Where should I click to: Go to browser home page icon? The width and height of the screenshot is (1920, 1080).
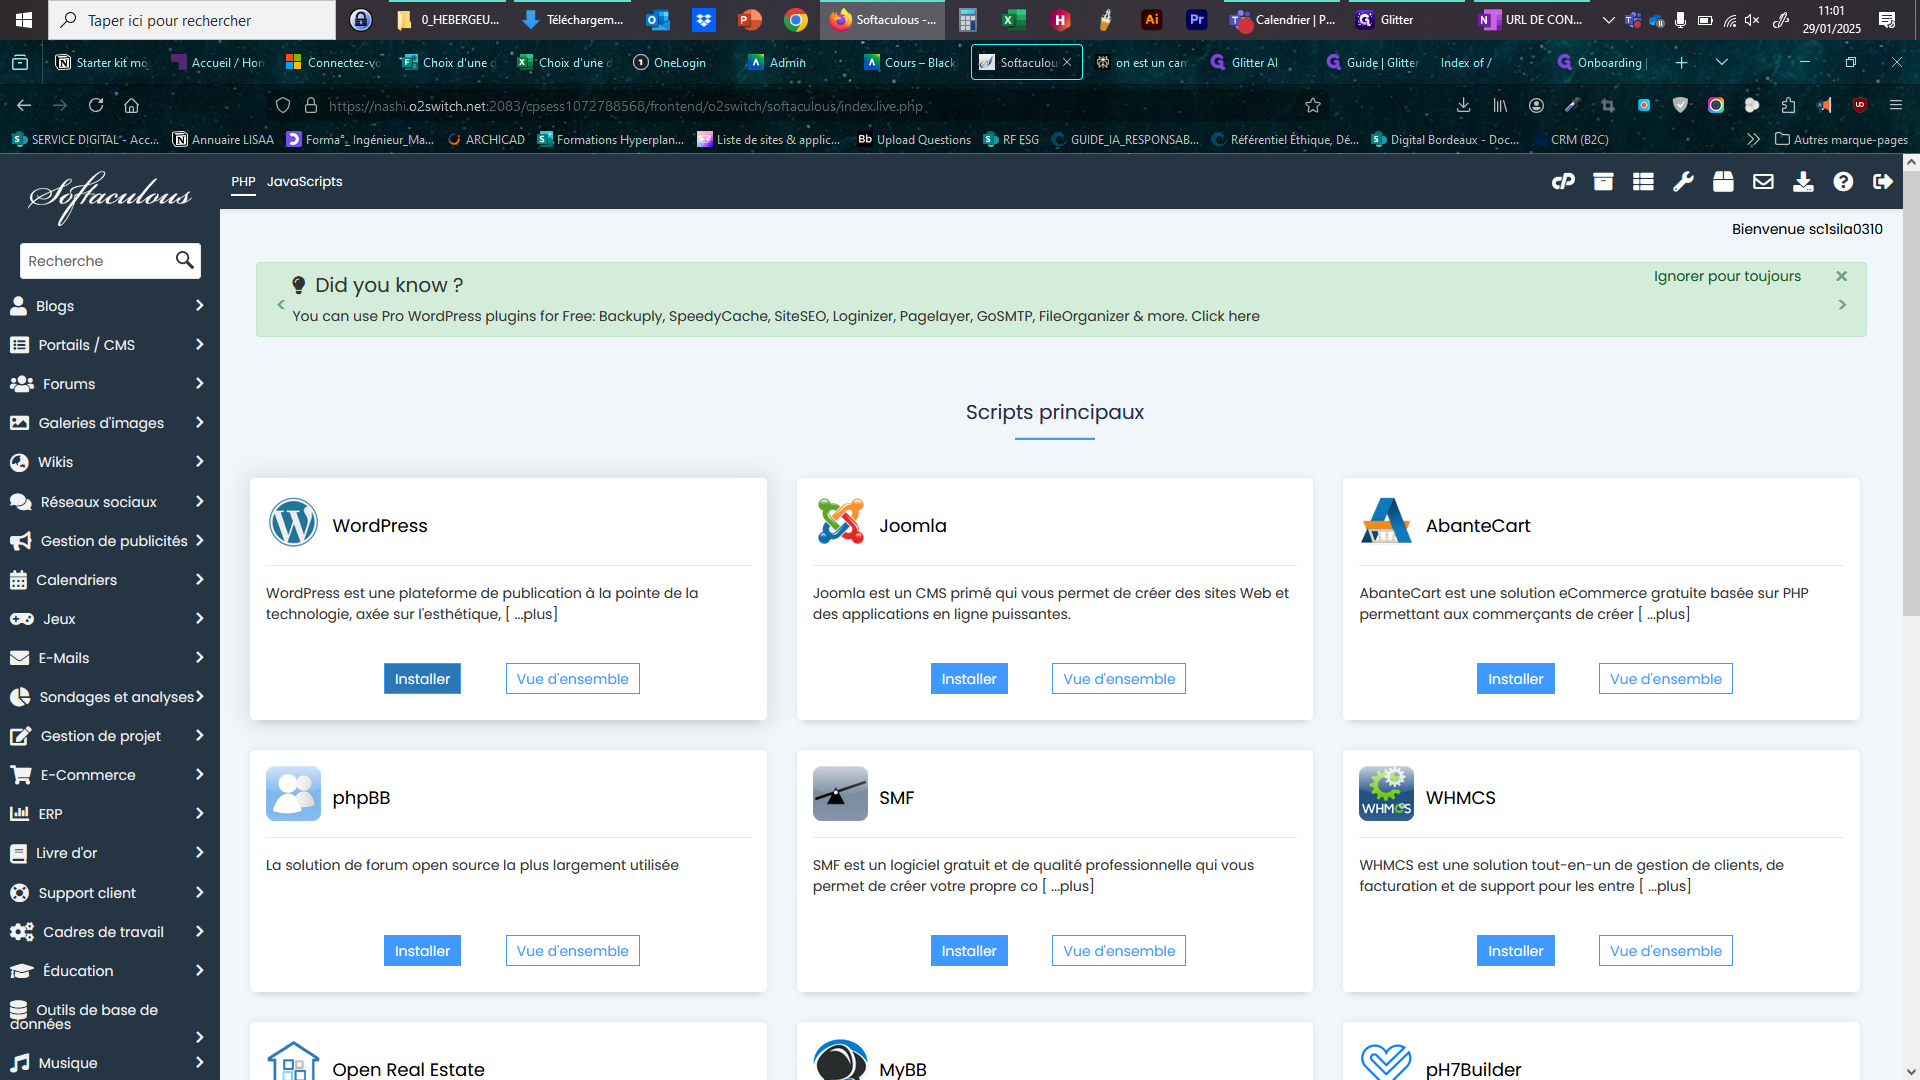point(131,105)
